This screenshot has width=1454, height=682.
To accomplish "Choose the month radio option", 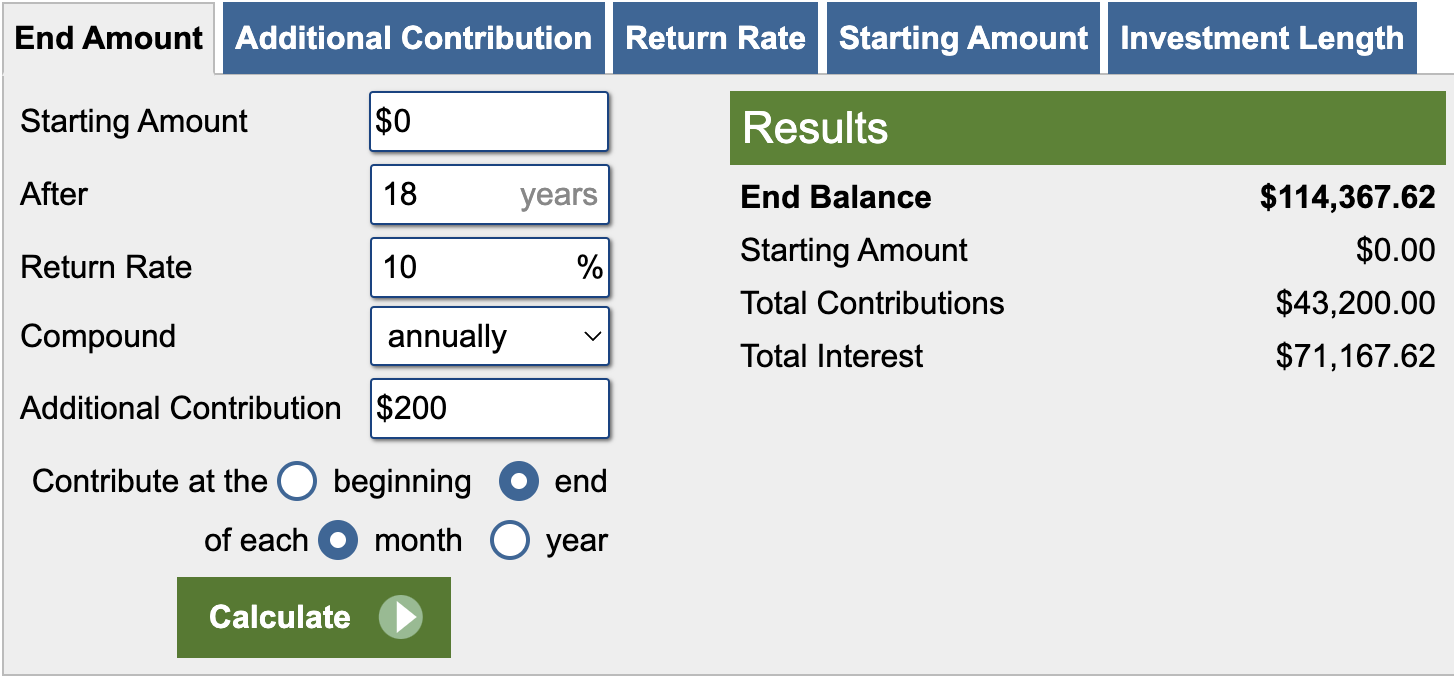I will pyautogui.click(x=338, y=541).
